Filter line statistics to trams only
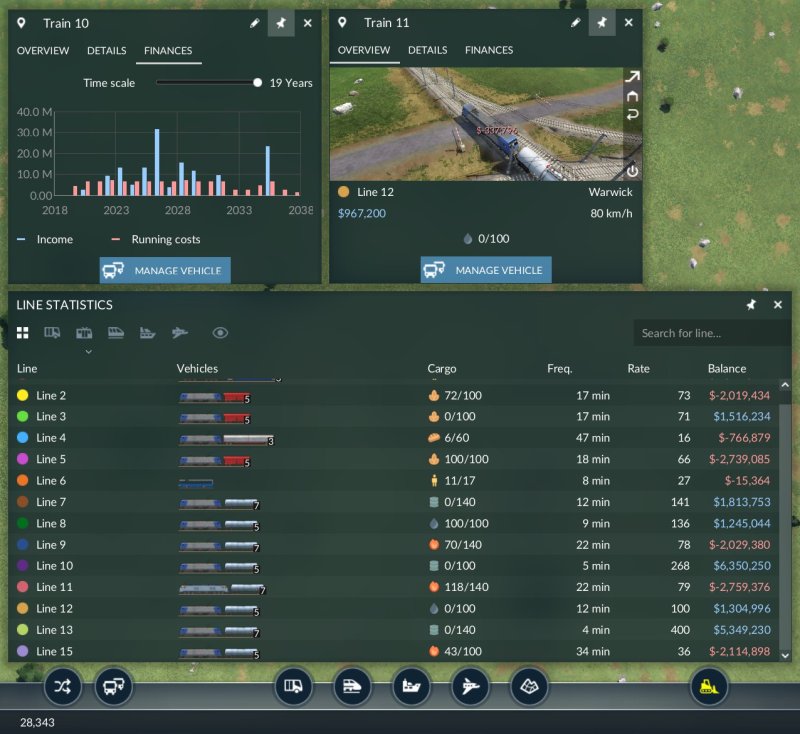Viewport: 800px width, 734px height. 84,333
